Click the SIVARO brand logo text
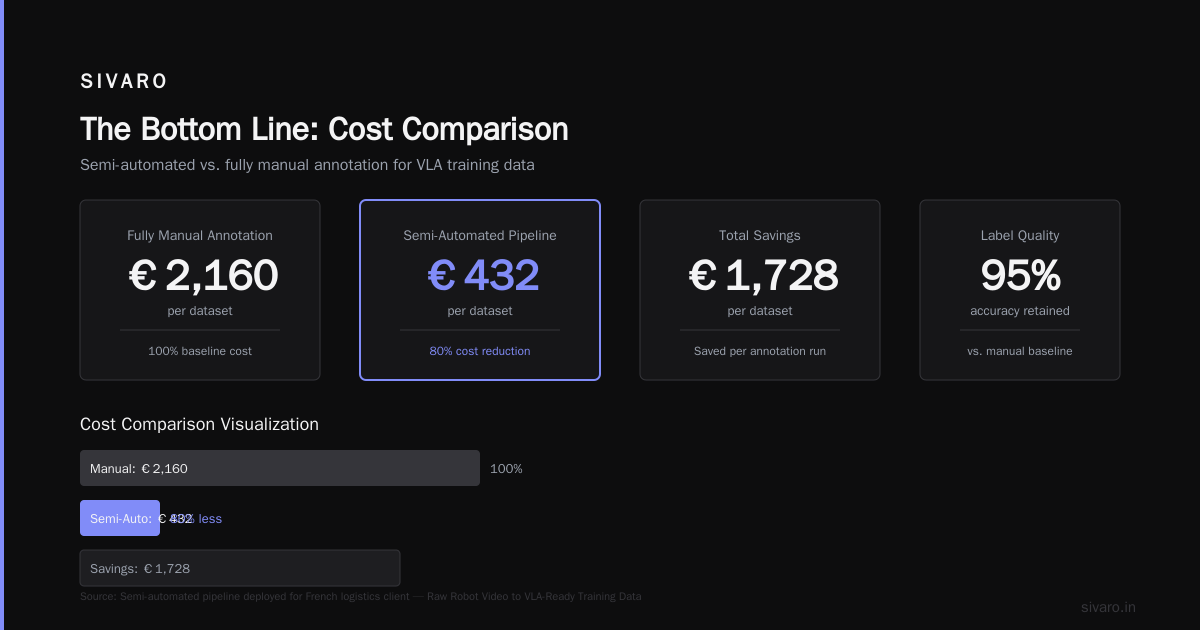The image size is (1200, 630). (x=124, y=82)
